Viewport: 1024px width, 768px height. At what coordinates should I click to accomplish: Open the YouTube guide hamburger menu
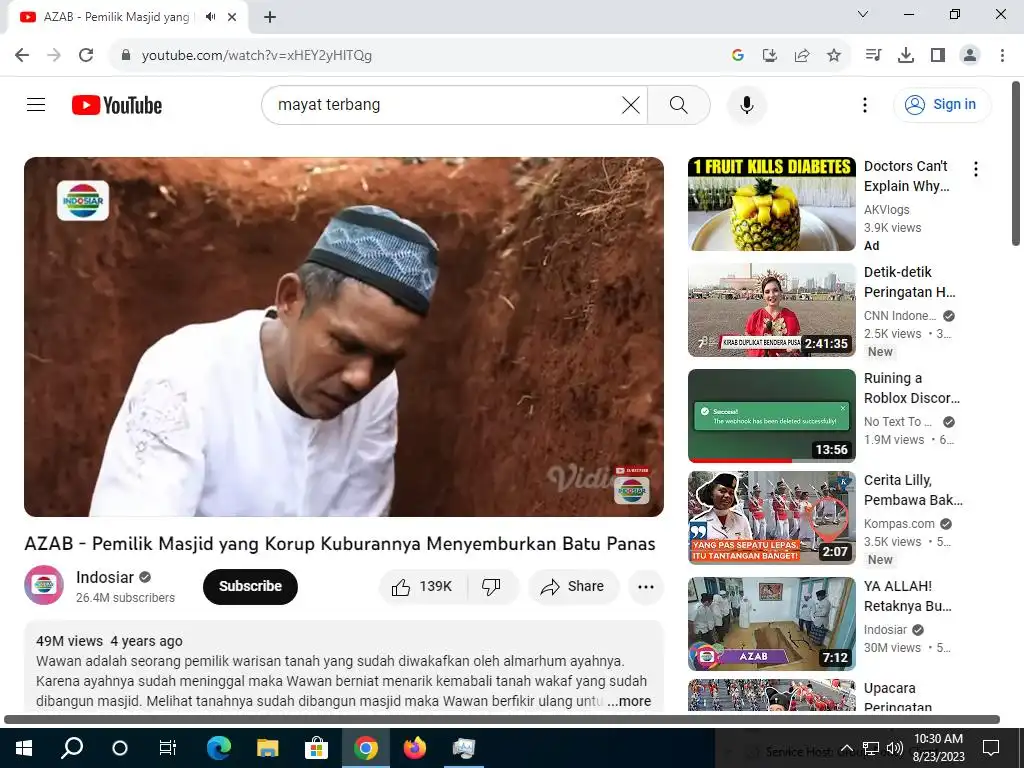click(x=36, y=104)
